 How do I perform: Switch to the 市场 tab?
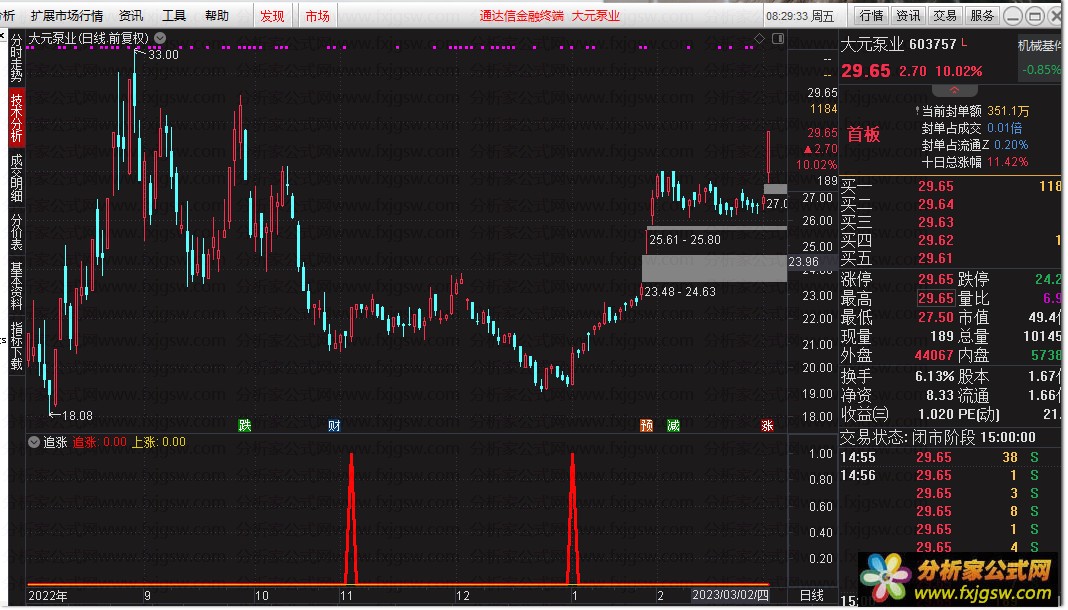coord(317,15)
